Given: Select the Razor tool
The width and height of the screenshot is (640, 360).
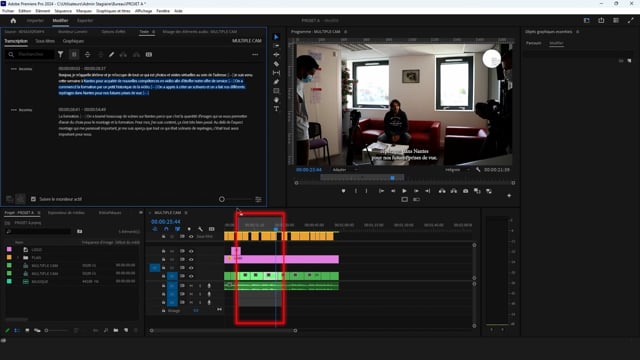Looking at the screenshot, I should click(276, 64).
